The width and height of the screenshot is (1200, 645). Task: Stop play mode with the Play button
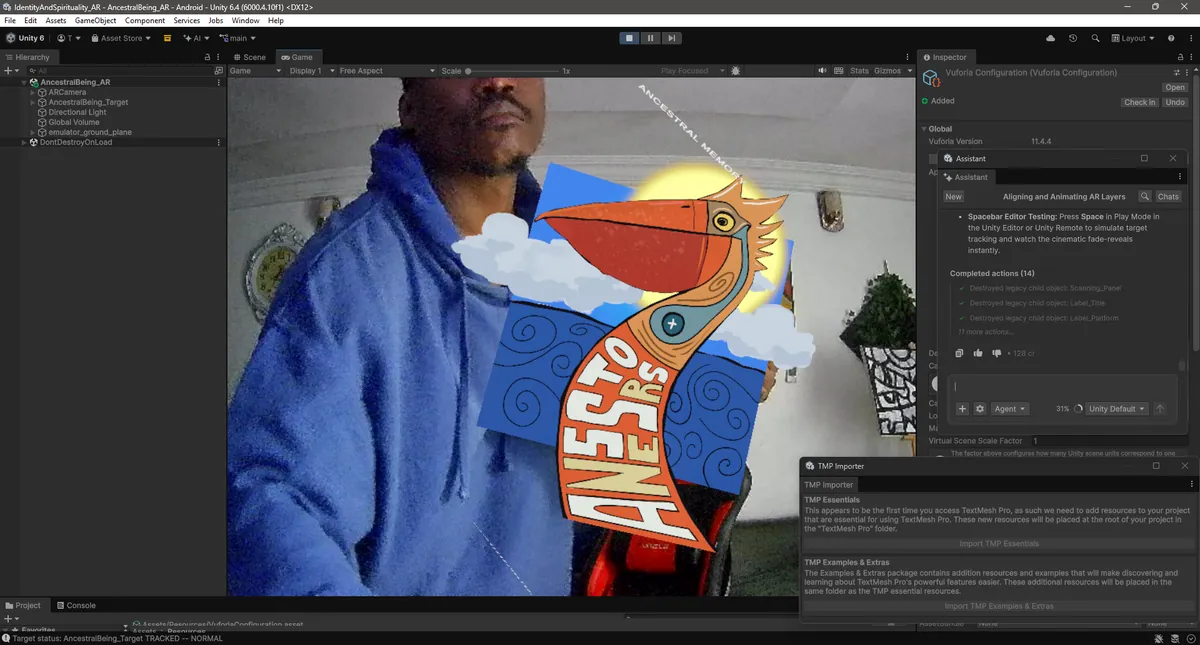click(629, 38)
